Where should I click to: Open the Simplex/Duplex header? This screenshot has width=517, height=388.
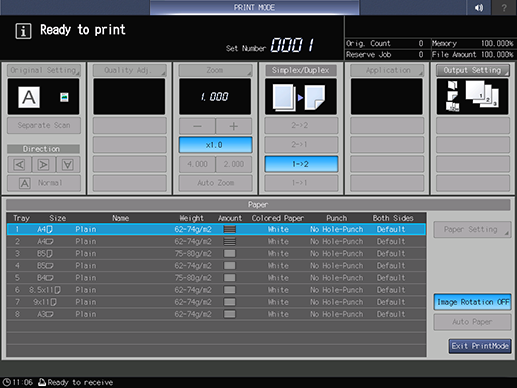(x=301, y=70)
